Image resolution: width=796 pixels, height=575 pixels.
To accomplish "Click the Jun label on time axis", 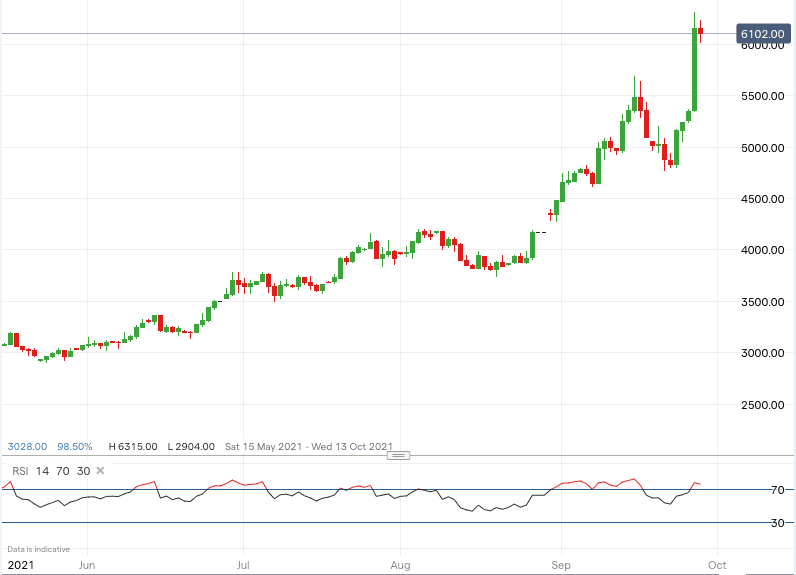I will point(87,565).
